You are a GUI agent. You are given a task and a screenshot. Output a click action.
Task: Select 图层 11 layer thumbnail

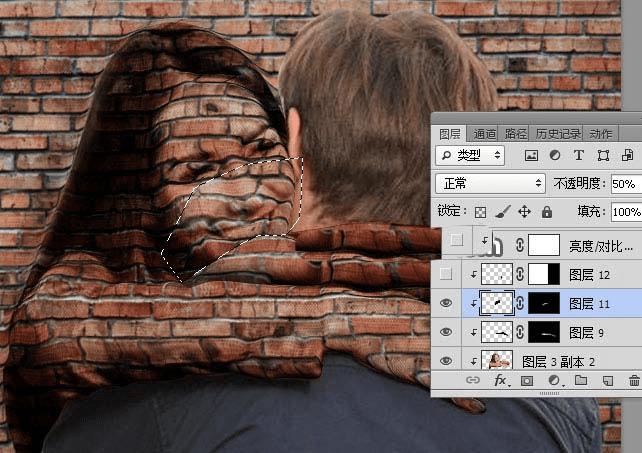(497, 304)
